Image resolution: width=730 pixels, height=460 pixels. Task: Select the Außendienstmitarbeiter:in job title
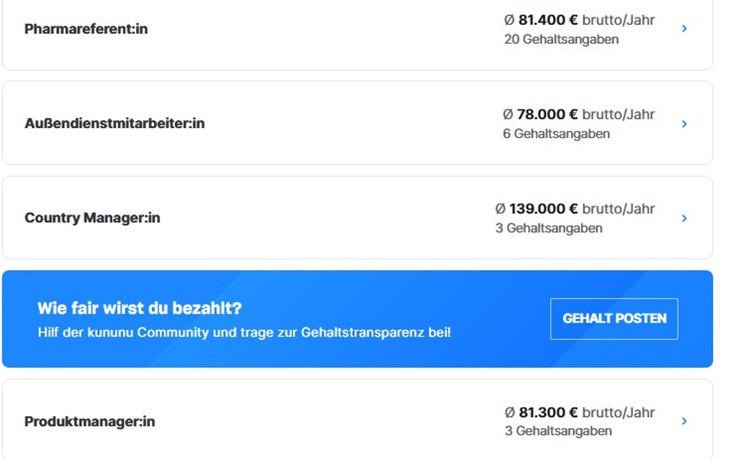[x=114, y=124]
